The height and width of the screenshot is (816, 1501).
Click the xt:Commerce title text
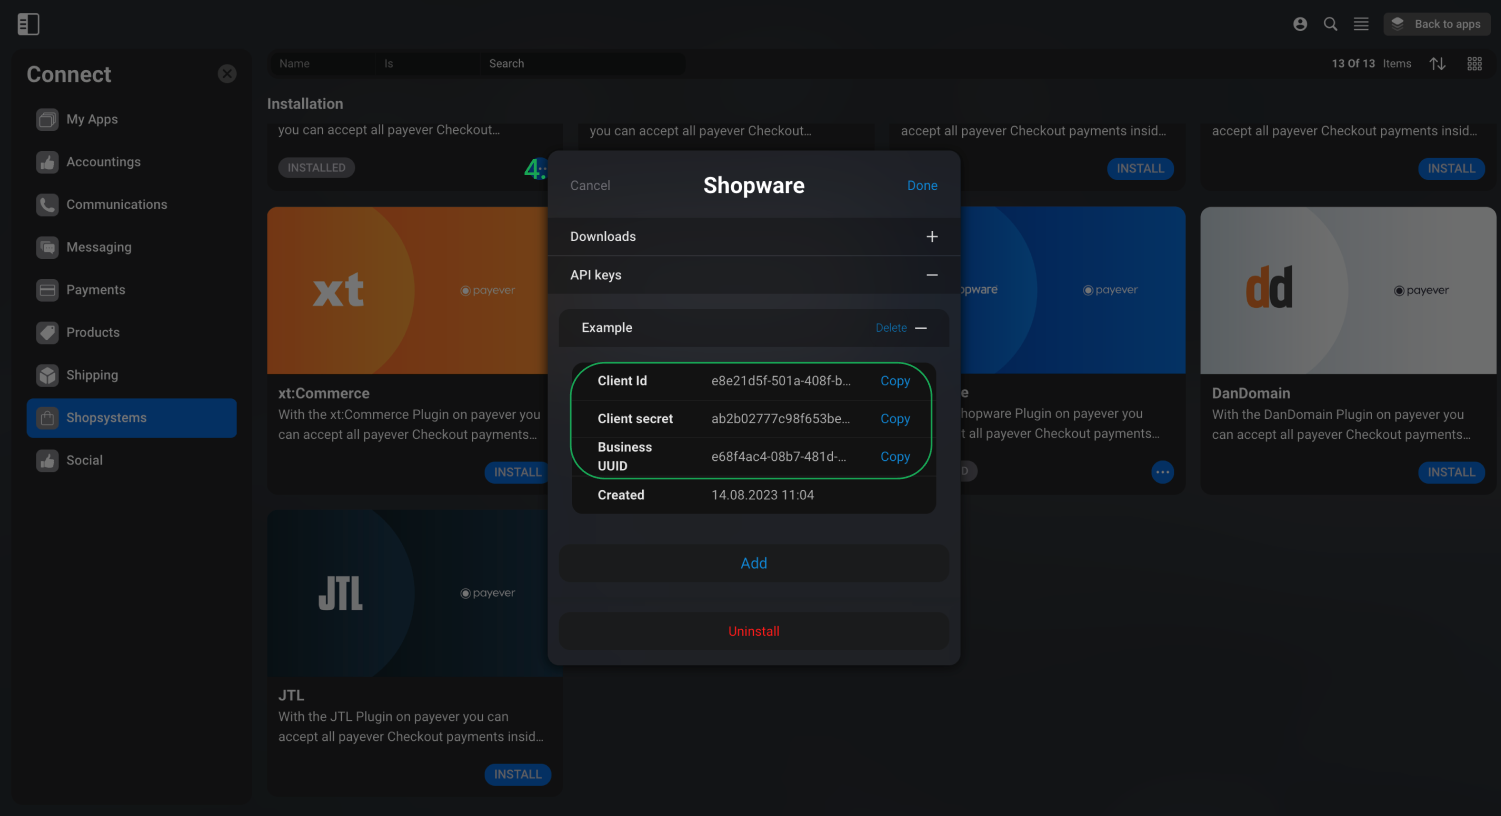324,394
